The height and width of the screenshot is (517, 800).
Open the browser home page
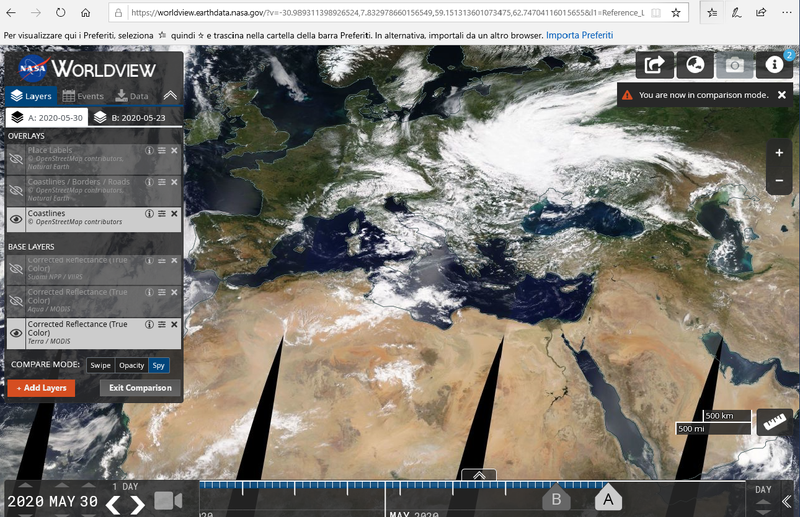click(x=85, y=13)
